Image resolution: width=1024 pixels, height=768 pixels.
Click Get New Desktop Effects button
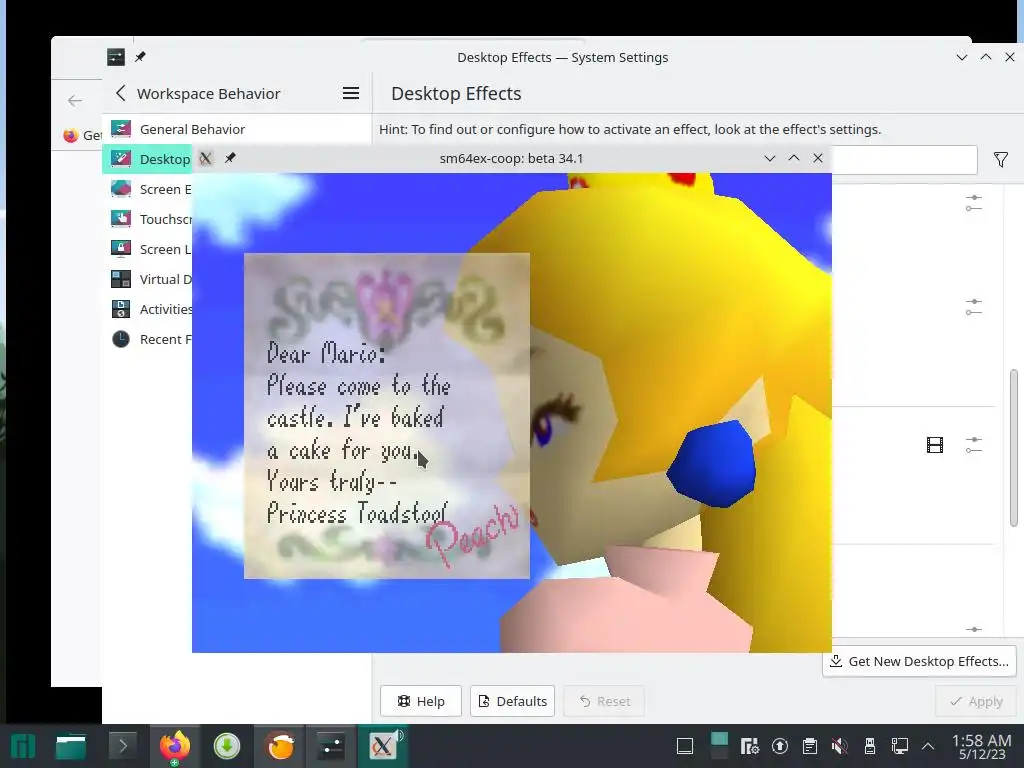coord(919,661)
